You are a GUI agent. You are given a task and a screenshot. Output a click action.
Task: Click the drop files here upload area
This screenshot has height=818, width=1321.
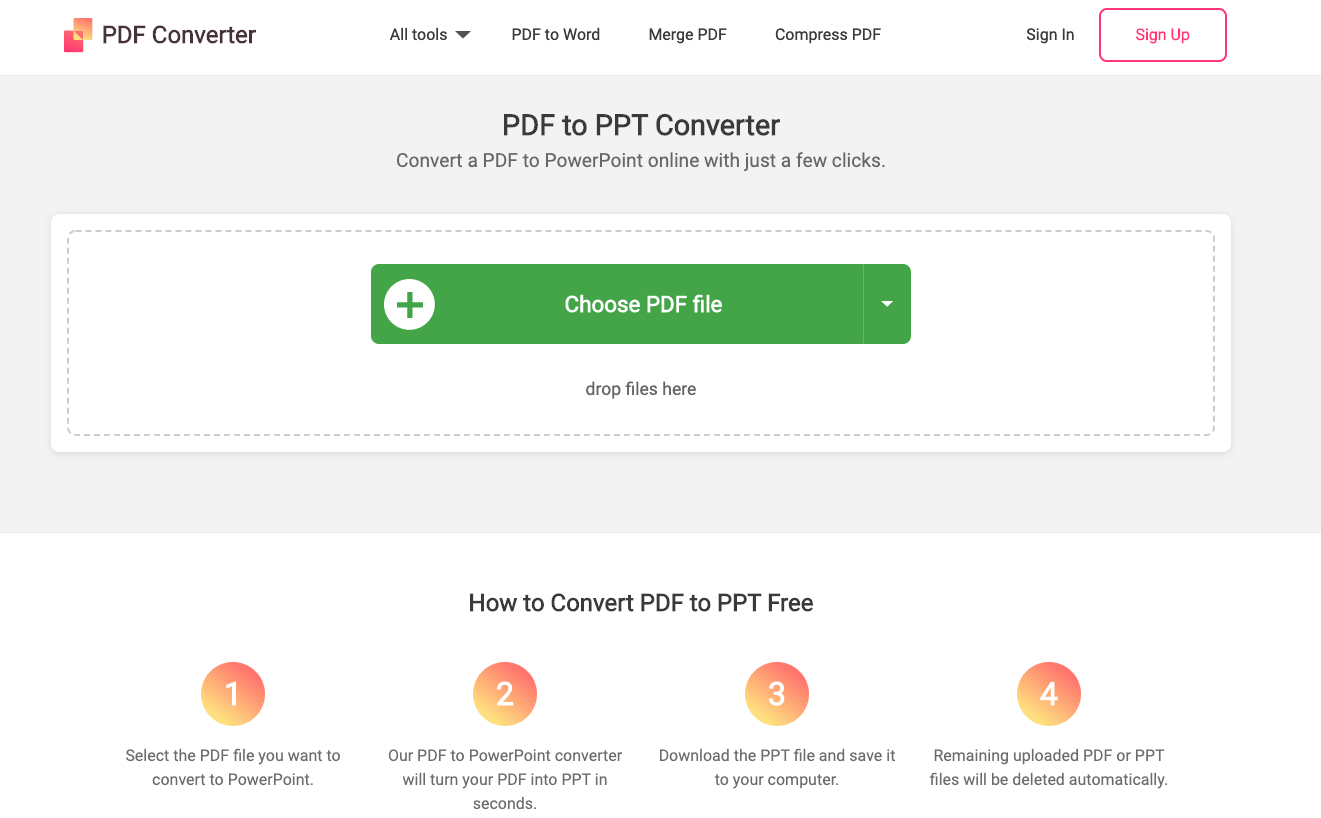640,389
